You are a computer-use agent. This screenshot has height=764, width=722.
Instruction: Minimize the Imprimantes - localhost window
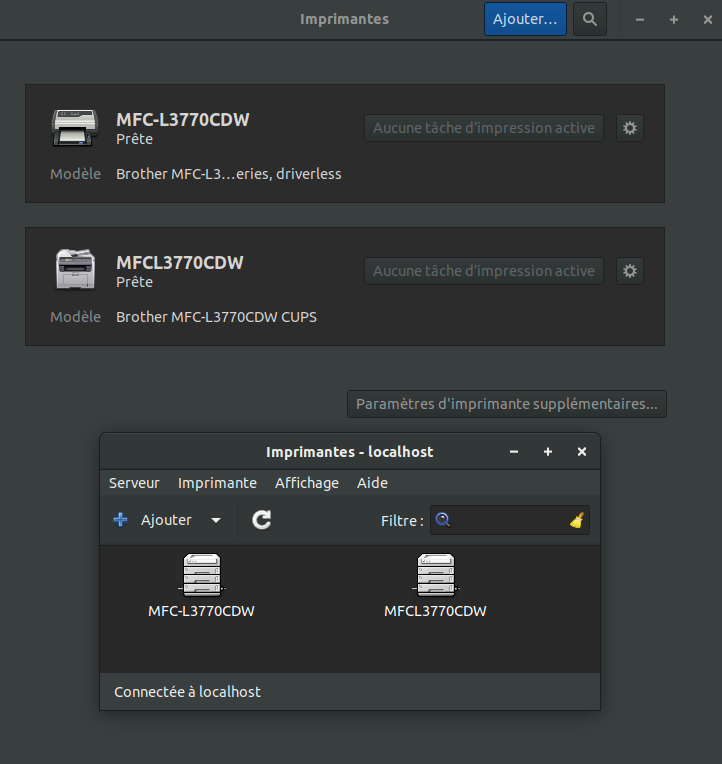[514, 452]
